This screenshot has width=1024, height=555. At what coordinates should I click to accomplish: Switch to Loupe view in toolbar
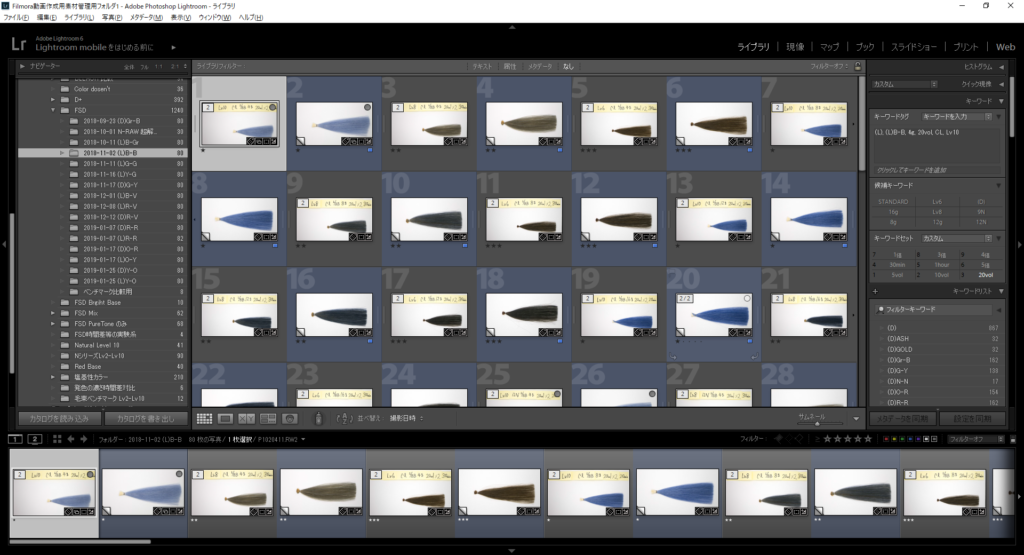point(226,418)
